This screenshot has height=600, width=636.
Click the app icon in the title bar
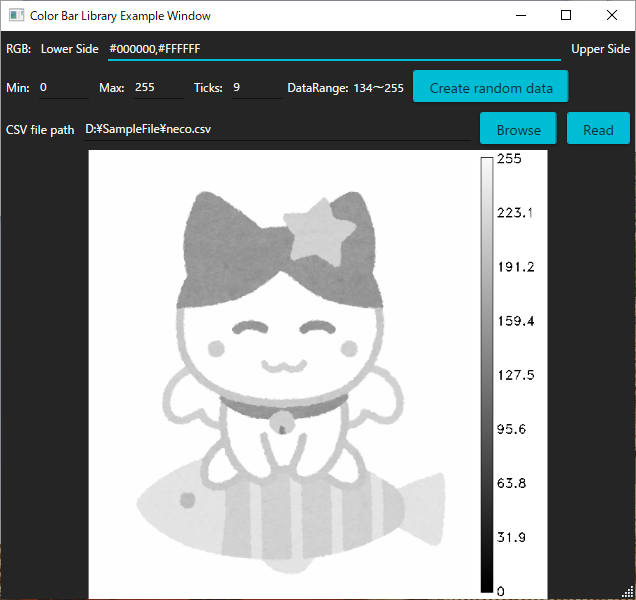point(17,15)
